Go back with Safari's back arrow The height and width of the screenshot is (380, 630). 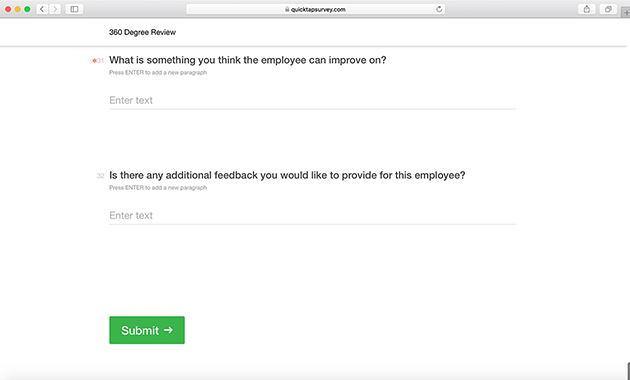pyautogui.click(x=42, y=9)
